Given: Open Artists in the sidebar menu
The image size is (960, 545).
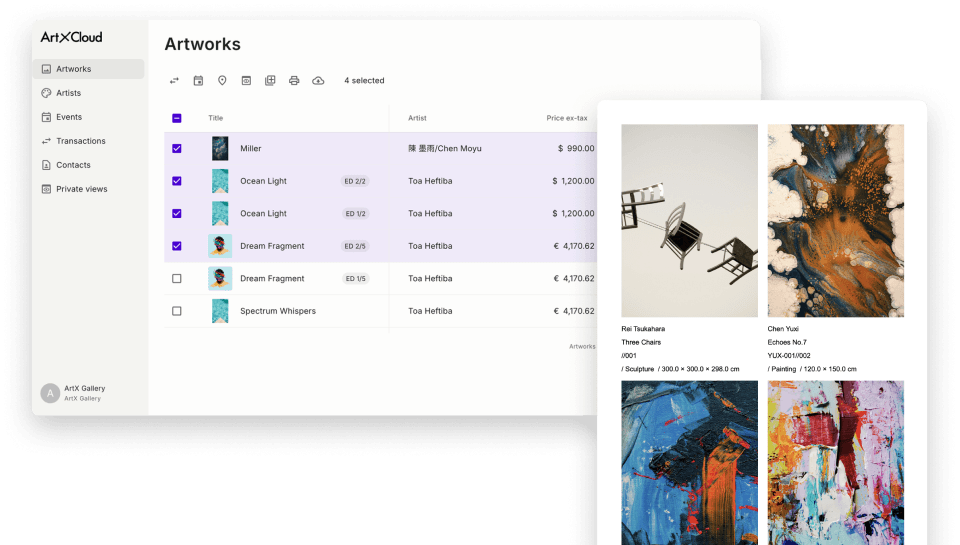Looking at the screenshot, I should [89, 93].
